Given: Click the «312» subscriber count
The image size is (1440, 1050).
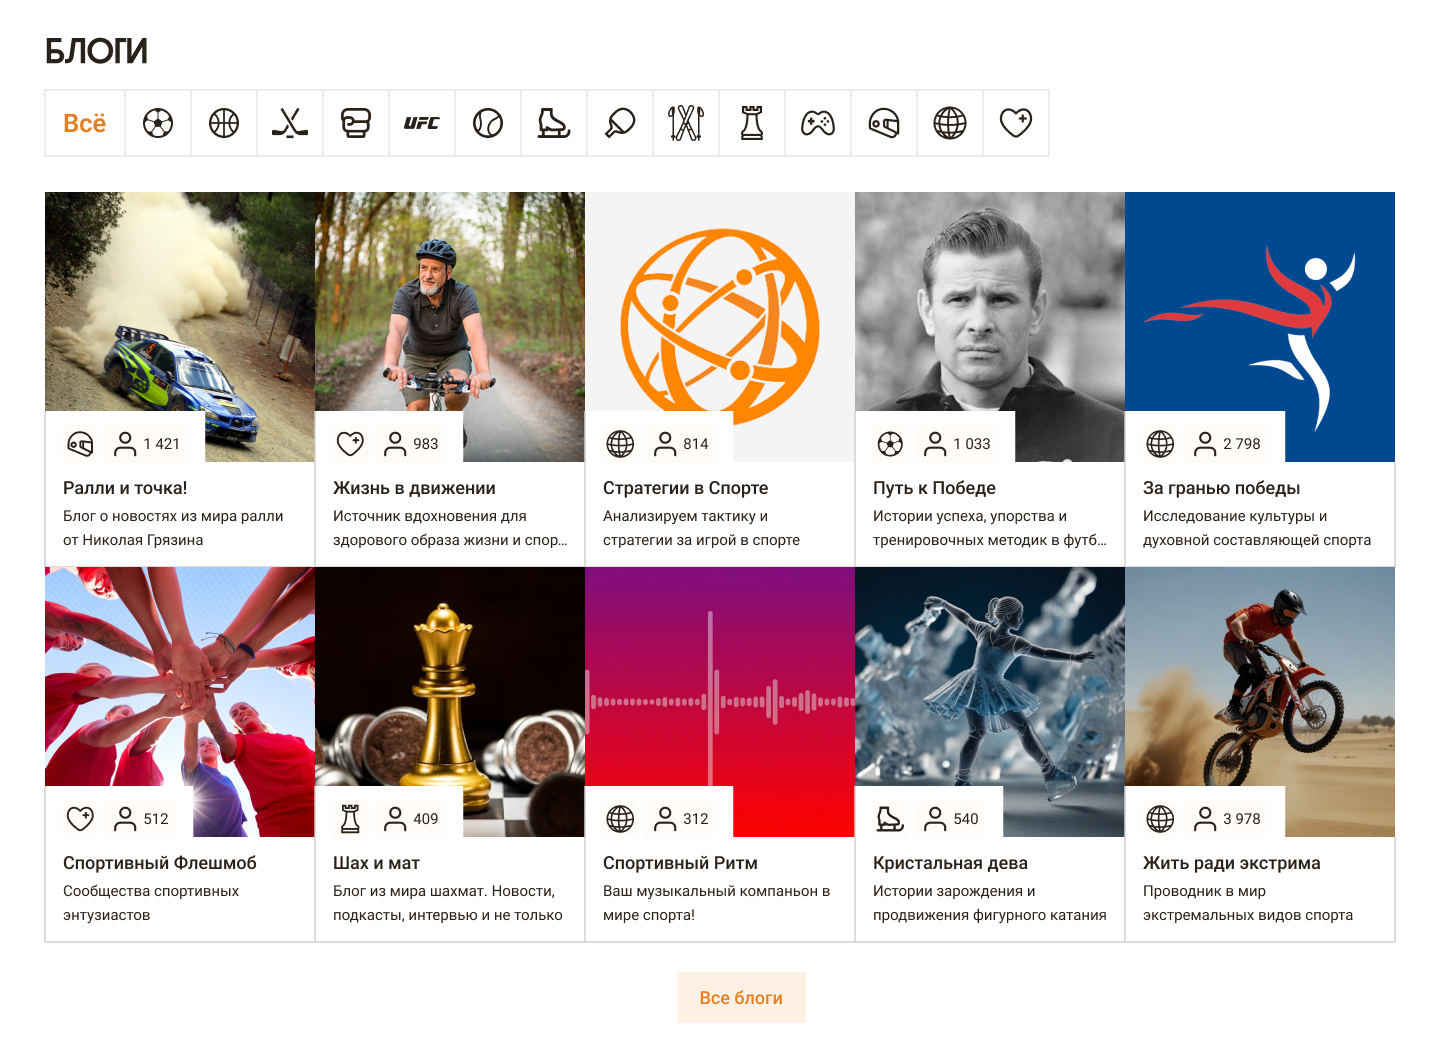Looking at the screenshot, I should (696, 819).
